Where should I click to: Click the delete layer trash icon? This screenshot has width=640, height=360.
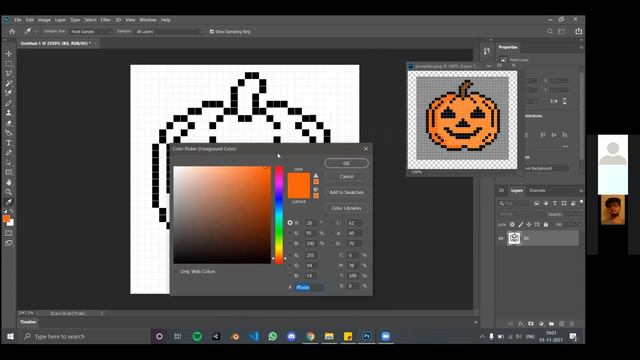coord(572,324)
